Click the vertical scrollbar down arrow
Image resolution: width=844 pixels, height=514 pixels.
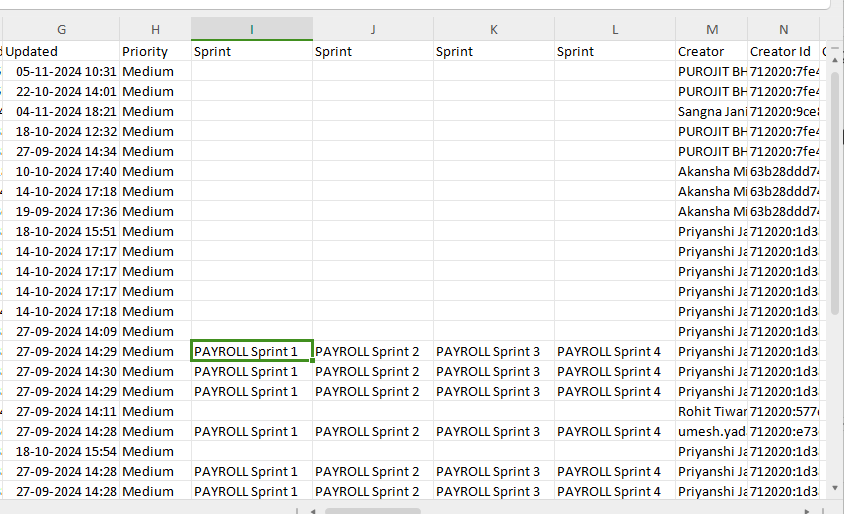click(x=835, y=488)
